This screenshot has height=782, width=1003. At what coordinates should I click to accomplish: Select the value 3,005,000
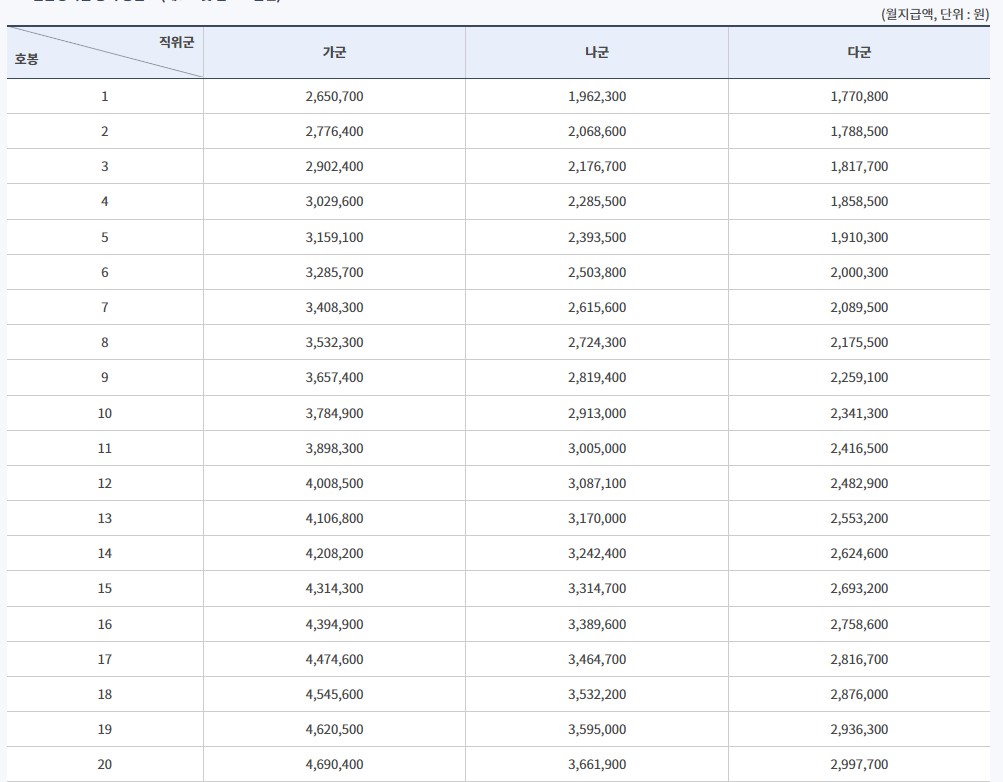[x=597, y=449]
